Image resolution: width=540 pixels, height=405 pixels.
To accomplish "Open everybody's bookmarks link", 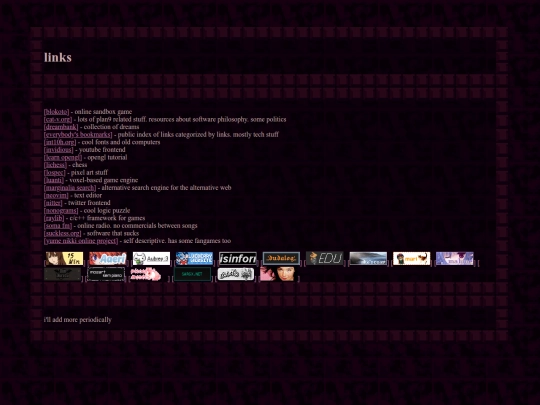I will tap(78, 134).
